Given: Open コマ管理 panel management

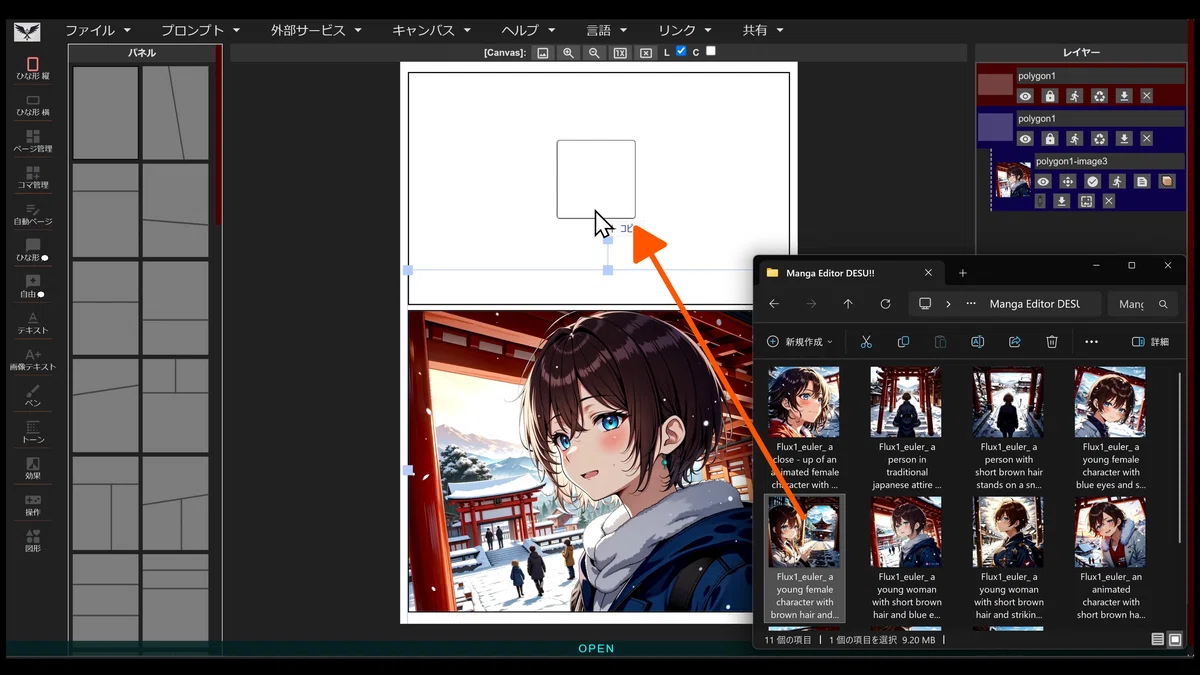Looking at the screenshot, I should [x=33, y=178].
